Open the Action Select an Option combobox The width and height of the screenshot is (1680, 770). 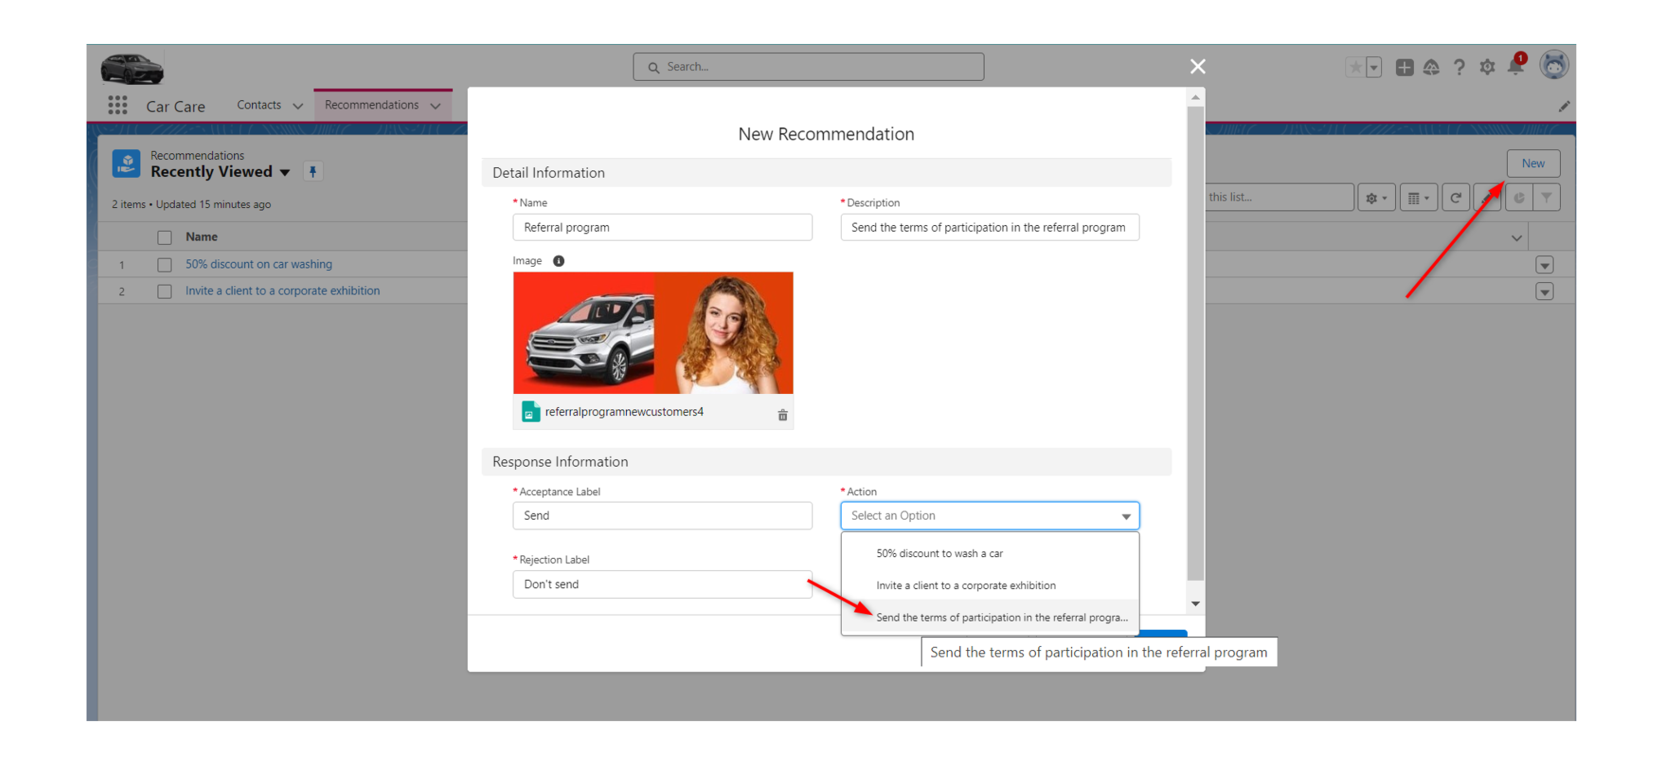(x=990, y=516)
